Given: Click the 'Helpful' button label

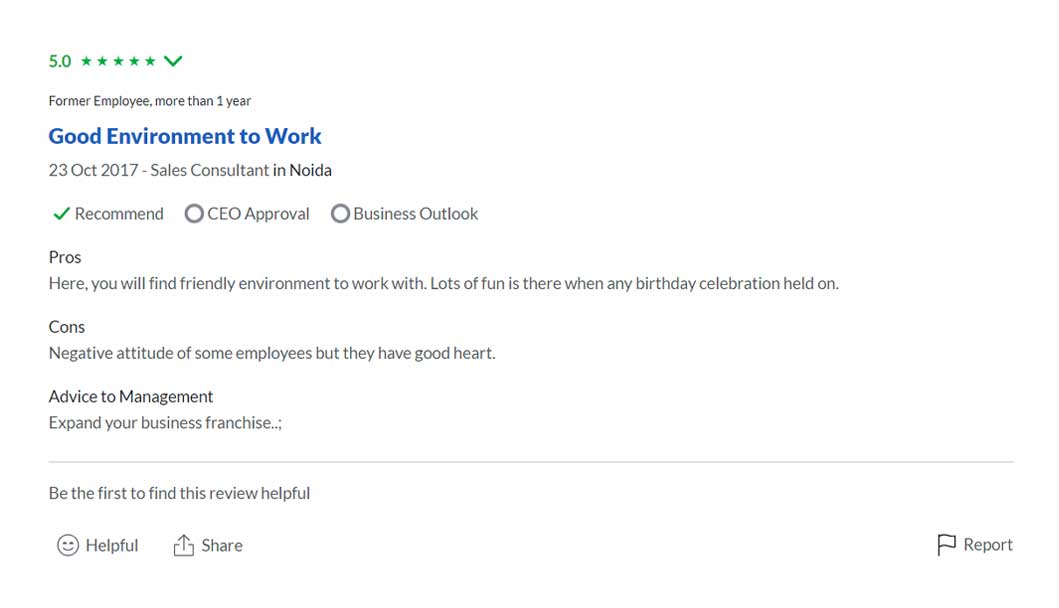Looking at the screenshot, I should pos(112,545).
